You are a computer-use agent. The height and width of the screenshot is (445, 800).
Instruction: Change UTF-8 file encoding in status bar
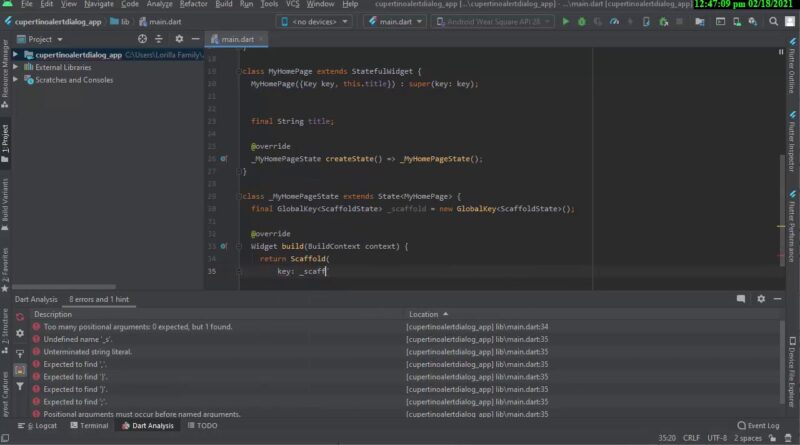click(717, 438)
